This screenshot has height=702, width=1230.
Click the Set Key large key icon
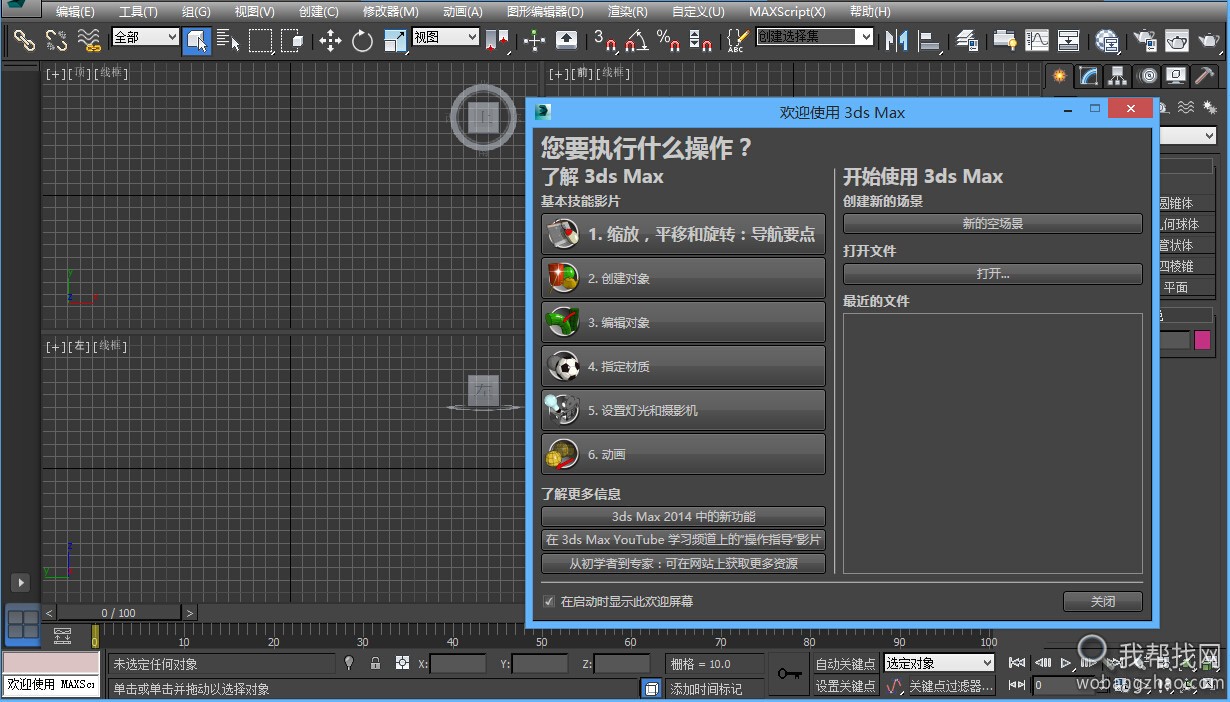click(x=790, y=674)
